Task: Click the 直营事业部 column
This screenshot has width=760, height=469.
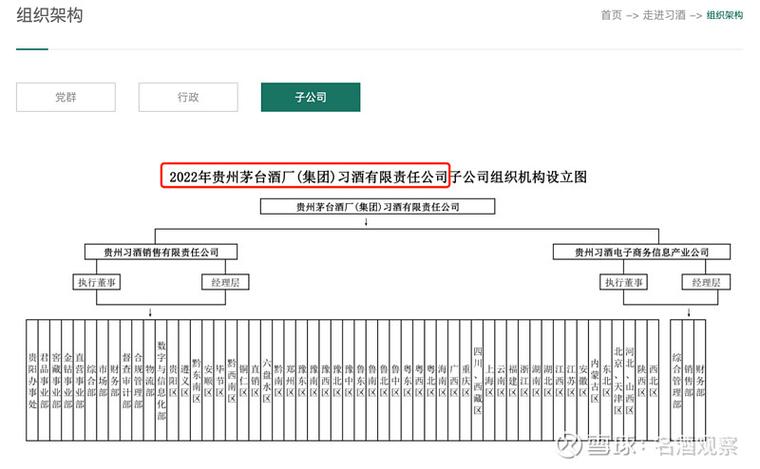Action: coord(79,380)
